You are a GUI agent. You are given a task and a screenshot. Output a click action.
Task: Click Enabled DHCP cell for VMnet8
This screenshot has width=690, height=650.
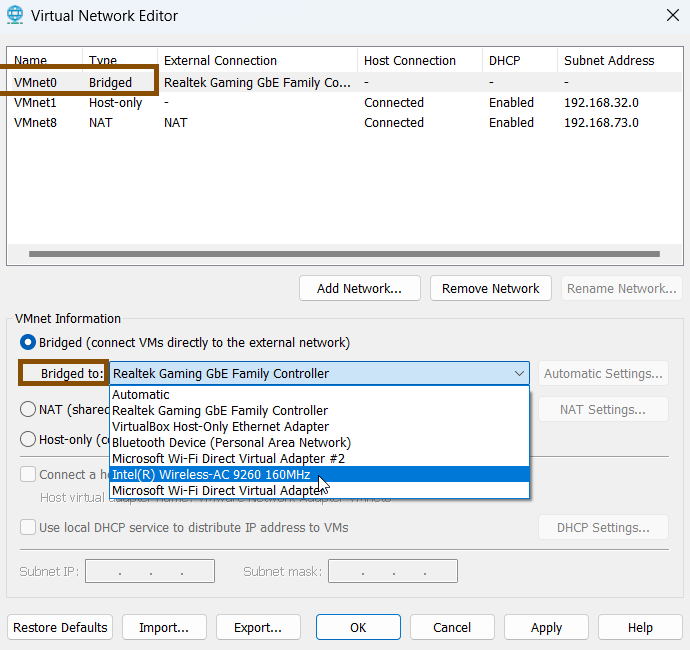511,122
